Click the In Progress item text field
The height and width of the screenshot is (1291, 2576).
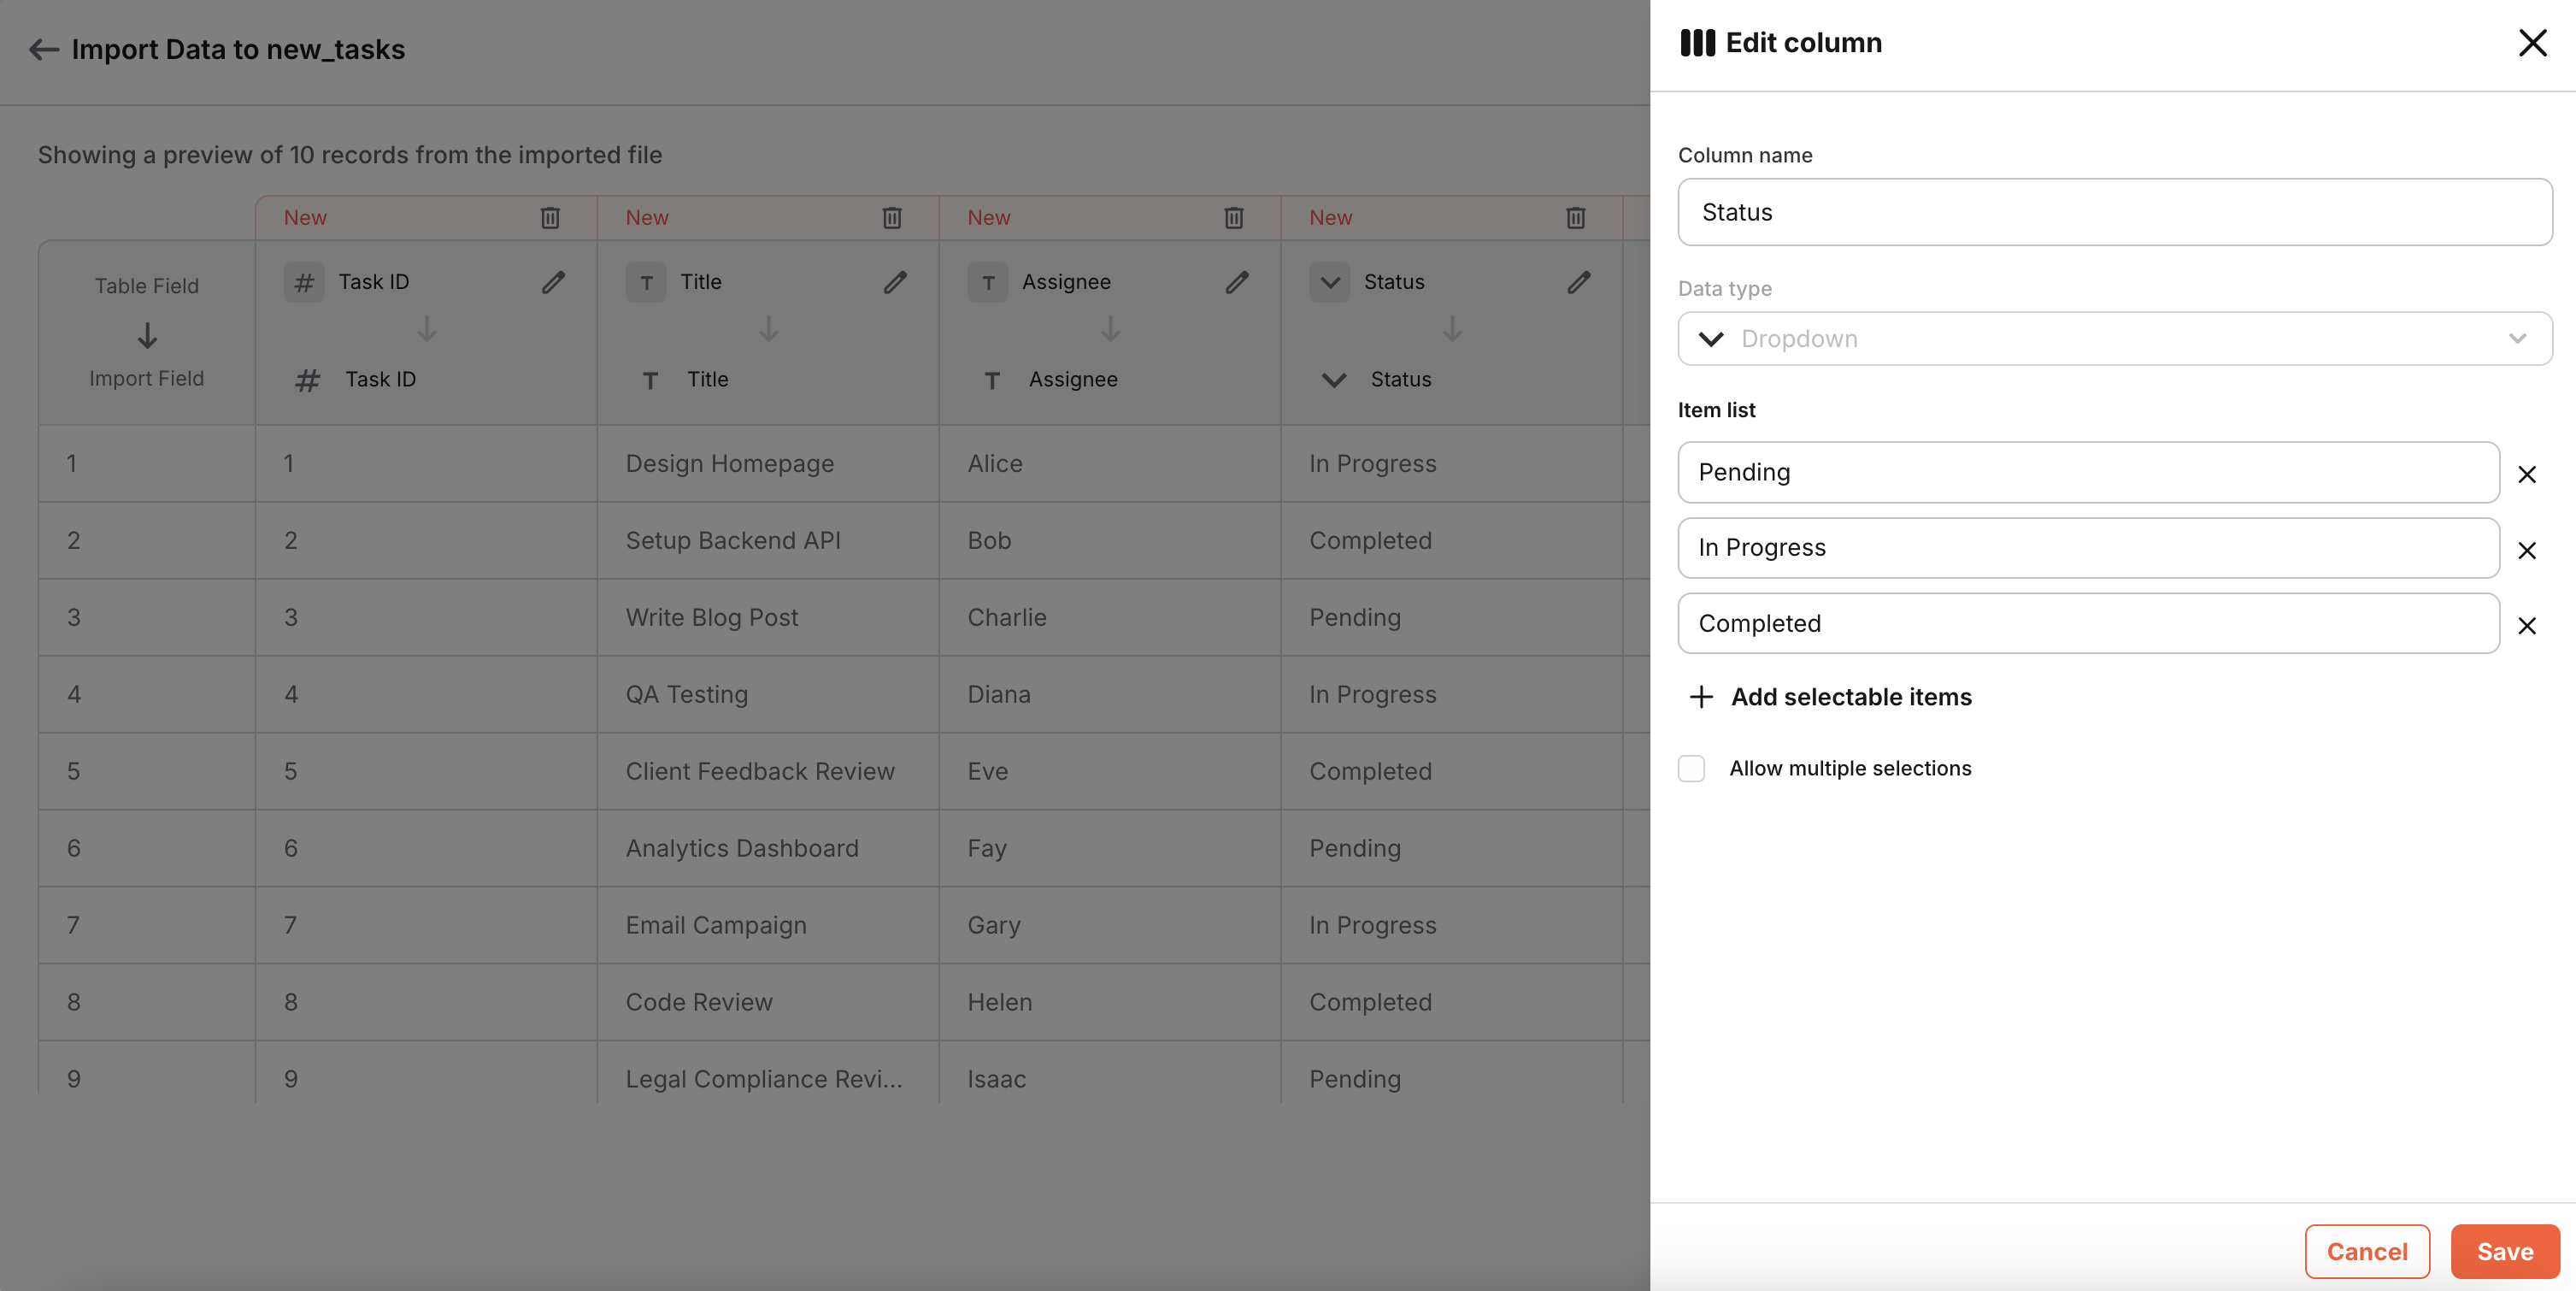(x=2089, y=548)
